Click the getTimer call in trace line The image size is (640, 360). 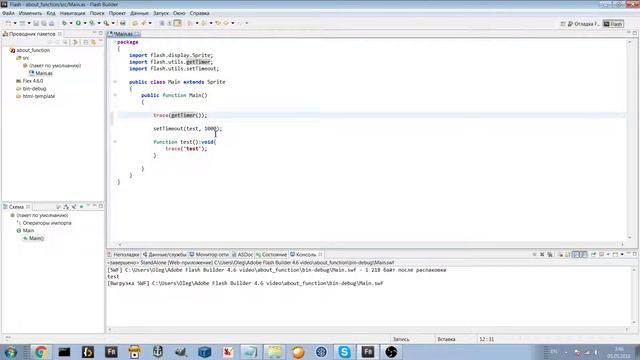[x=183, y=116]
